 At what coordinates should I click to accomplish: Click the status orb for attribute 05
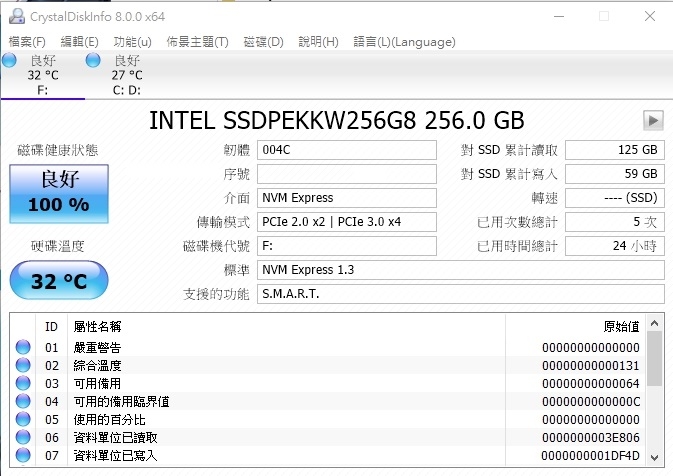(23, 419)
